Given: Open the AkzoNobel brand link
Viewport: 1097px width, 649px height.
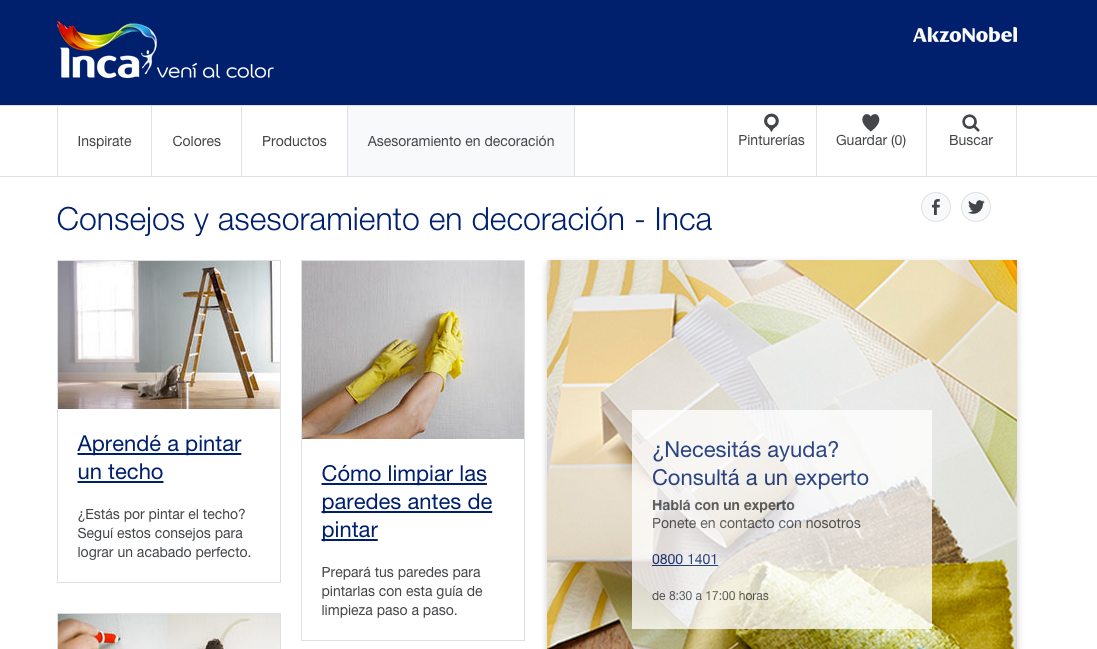Looking at the screenshot, I should click(965, 35).
